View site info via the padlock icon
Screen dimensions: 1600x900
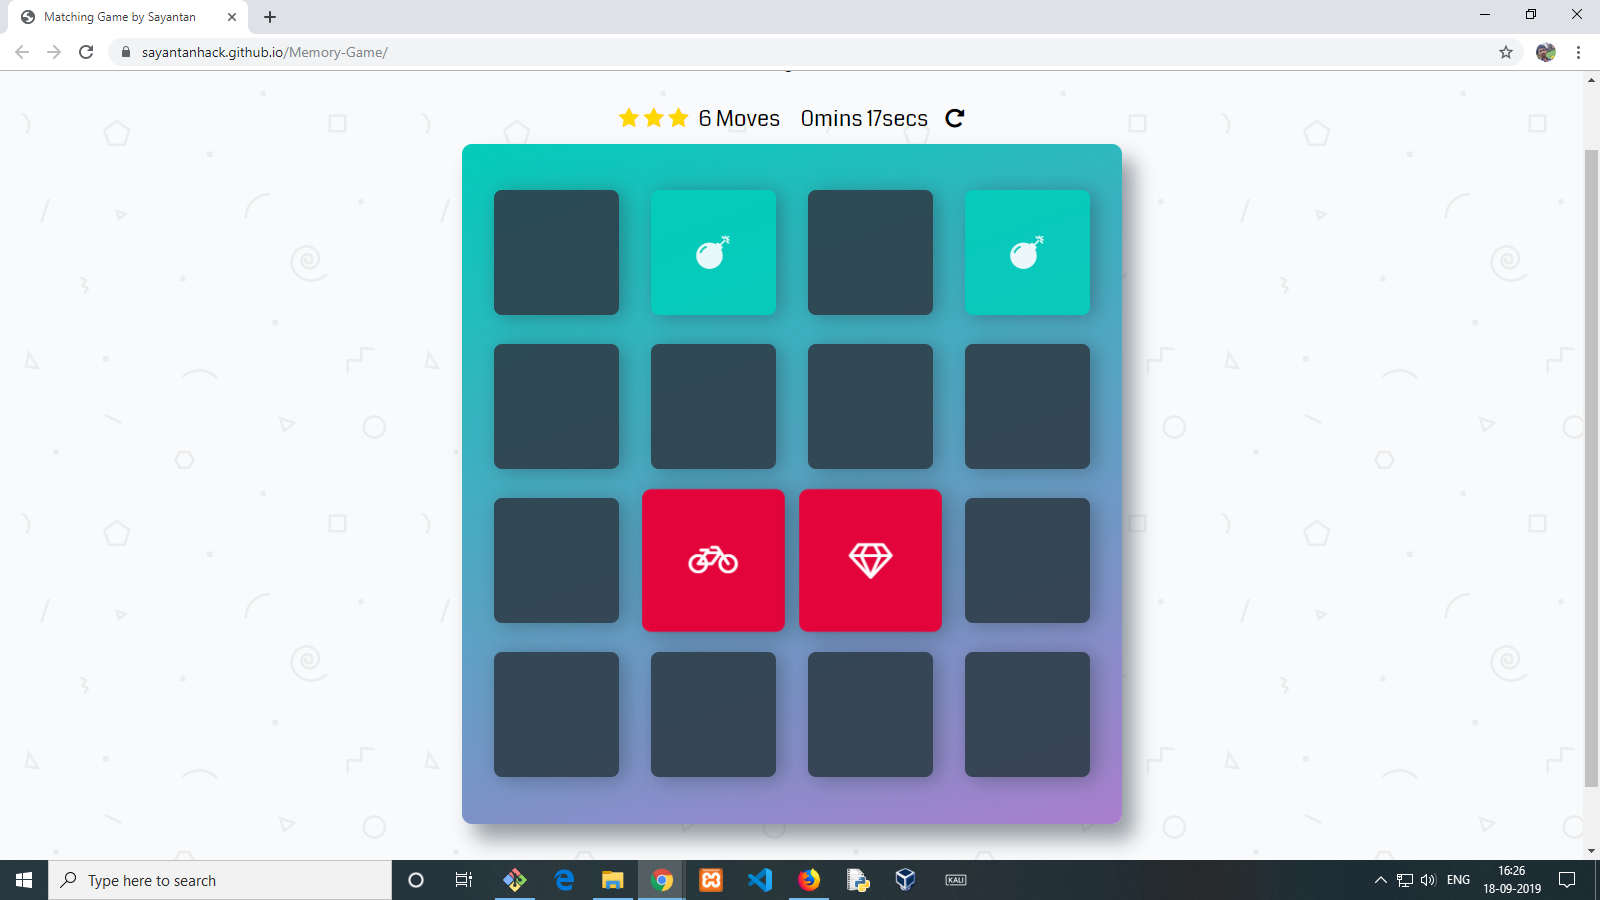pos(126,52)
